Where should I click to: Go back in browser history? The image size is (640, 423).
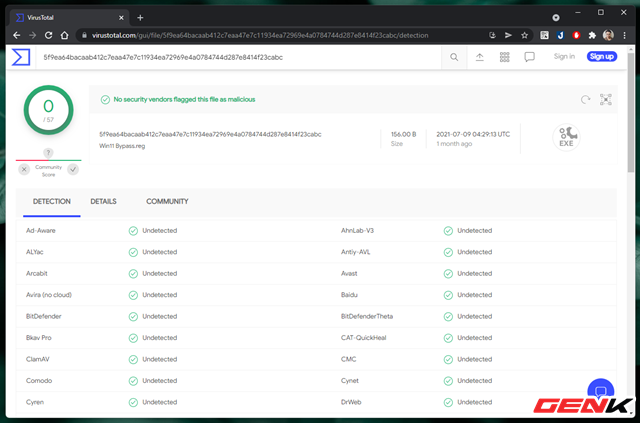[x=16, y=36]
